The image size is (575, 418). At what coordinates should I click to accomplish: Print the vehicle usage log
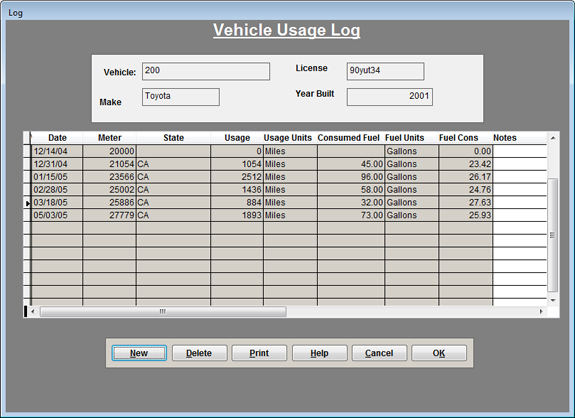pyautogui.click(x=259, y=353)
